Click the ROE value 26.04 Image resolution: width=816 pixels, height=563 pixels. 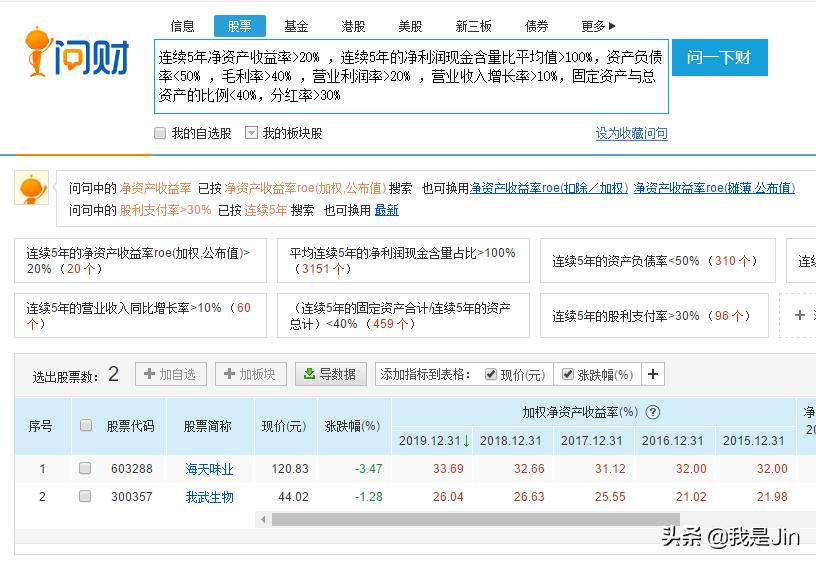pyautogui.click(x=448, y=497)
